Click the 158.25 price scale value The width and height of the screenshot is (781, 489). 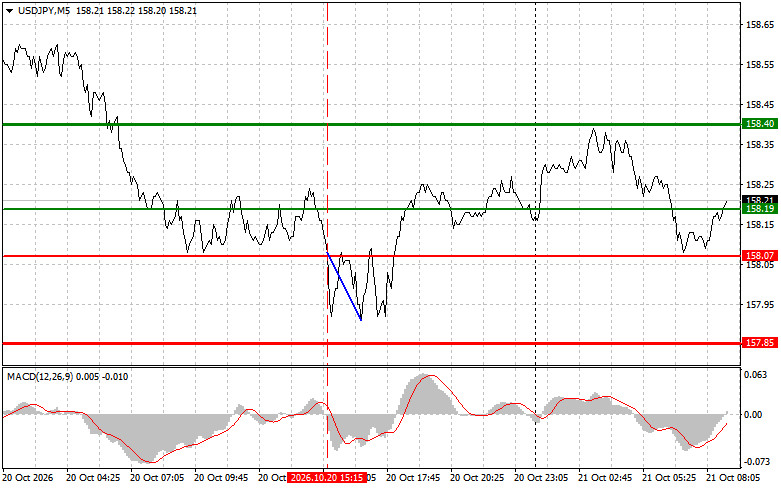pos(760,184)
